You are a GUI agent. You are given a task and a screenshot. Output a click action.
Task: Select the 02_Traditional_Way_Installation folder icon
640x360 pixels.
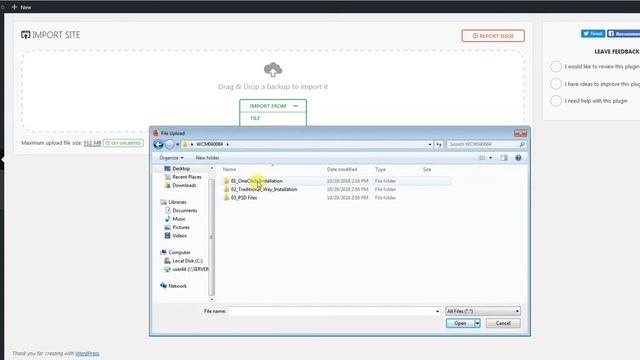click(x=227, y=189)
